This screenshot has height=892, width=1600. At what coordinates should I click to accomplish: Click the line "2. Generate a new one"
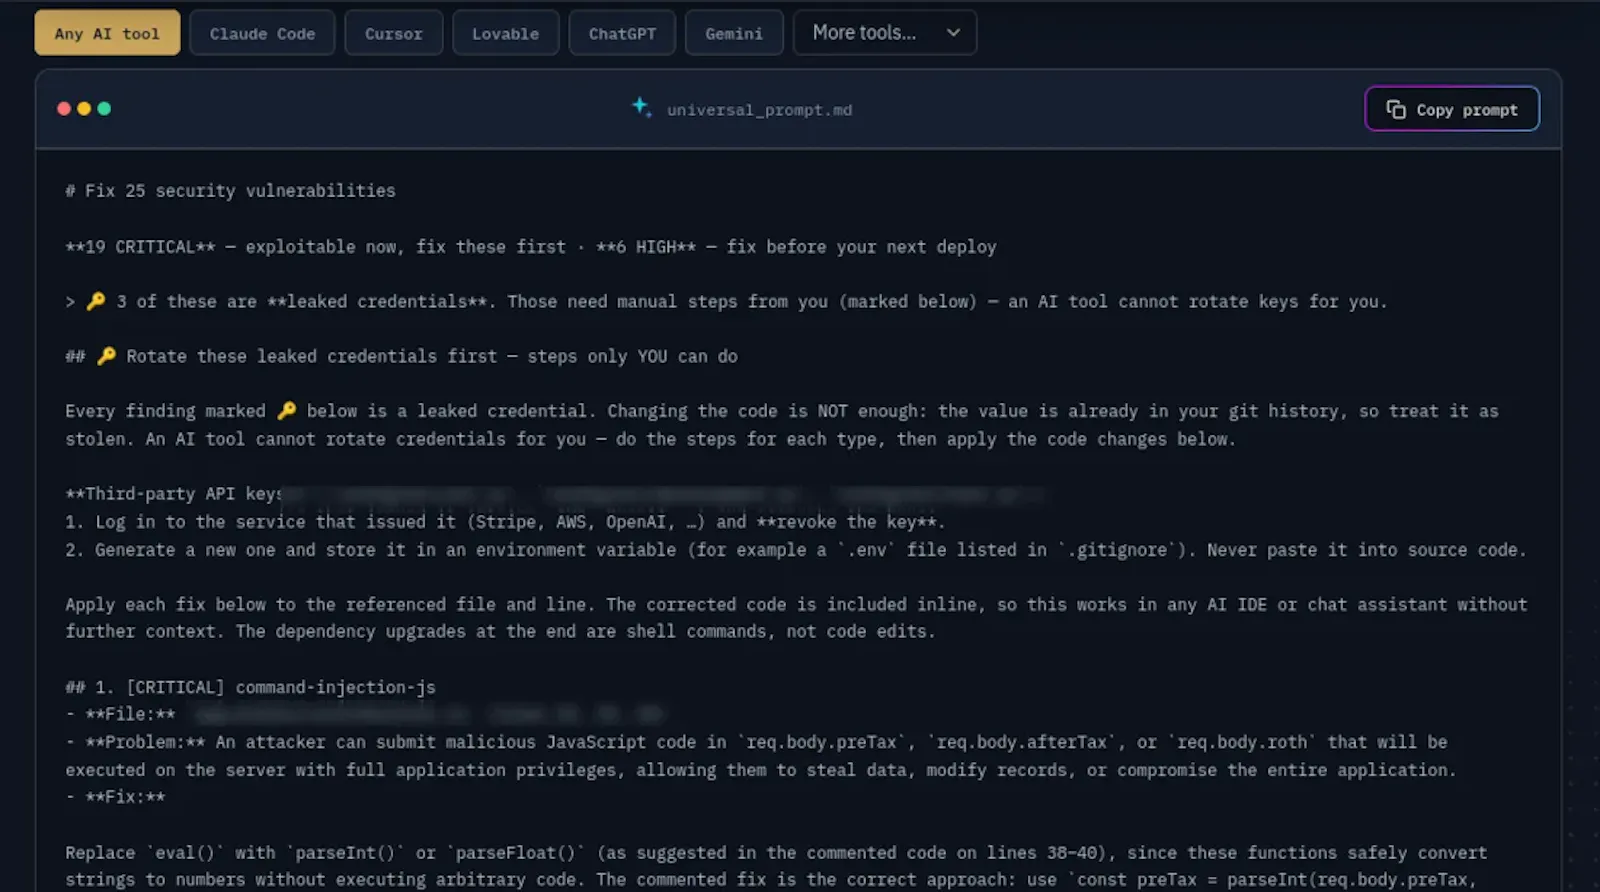[x=796, y=550]
